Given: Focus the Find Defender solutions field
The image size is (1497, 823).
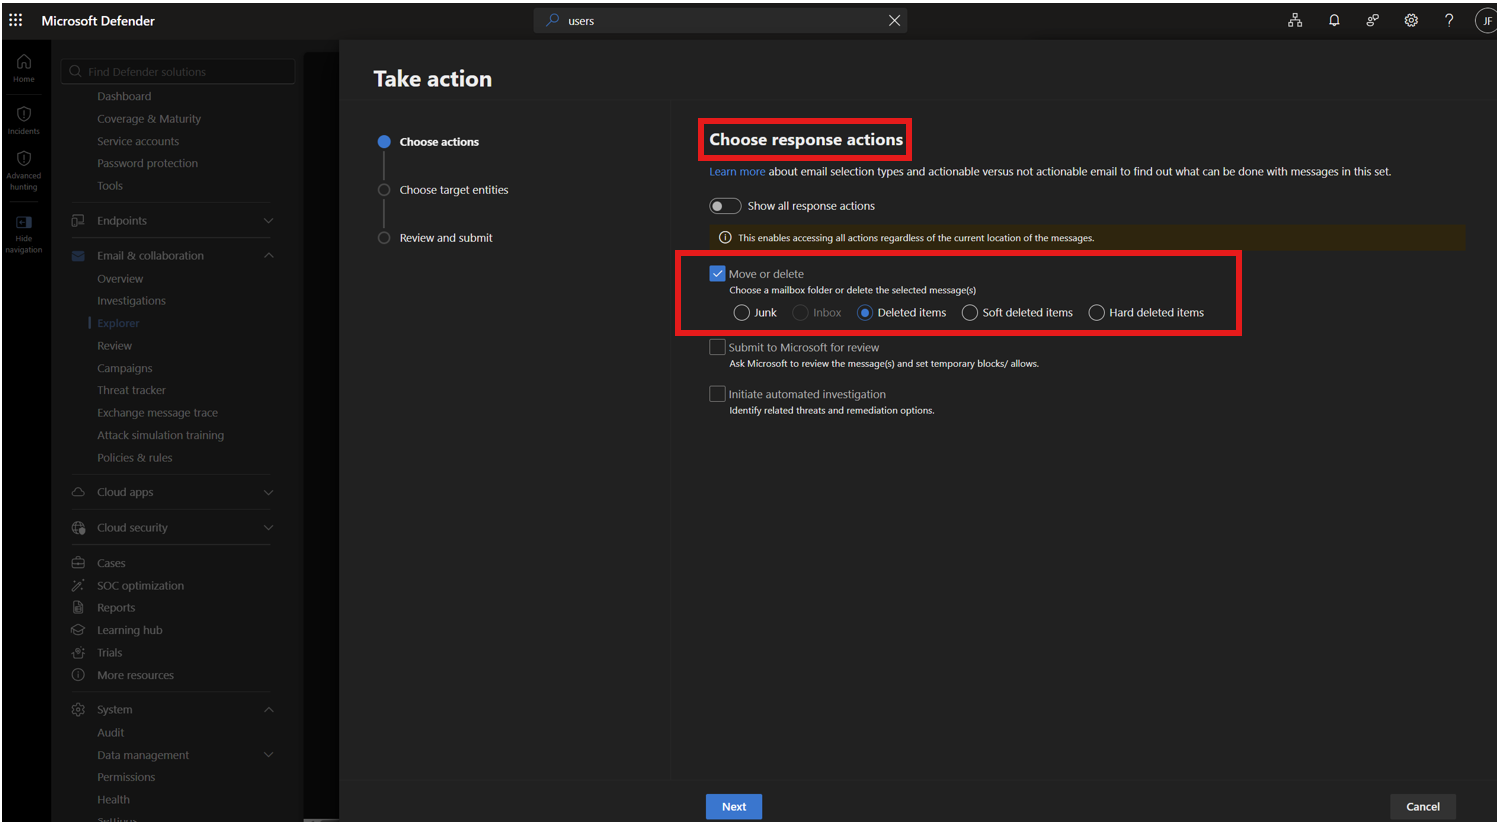Looking at the screenshot, I should click(x=178, y=71).
